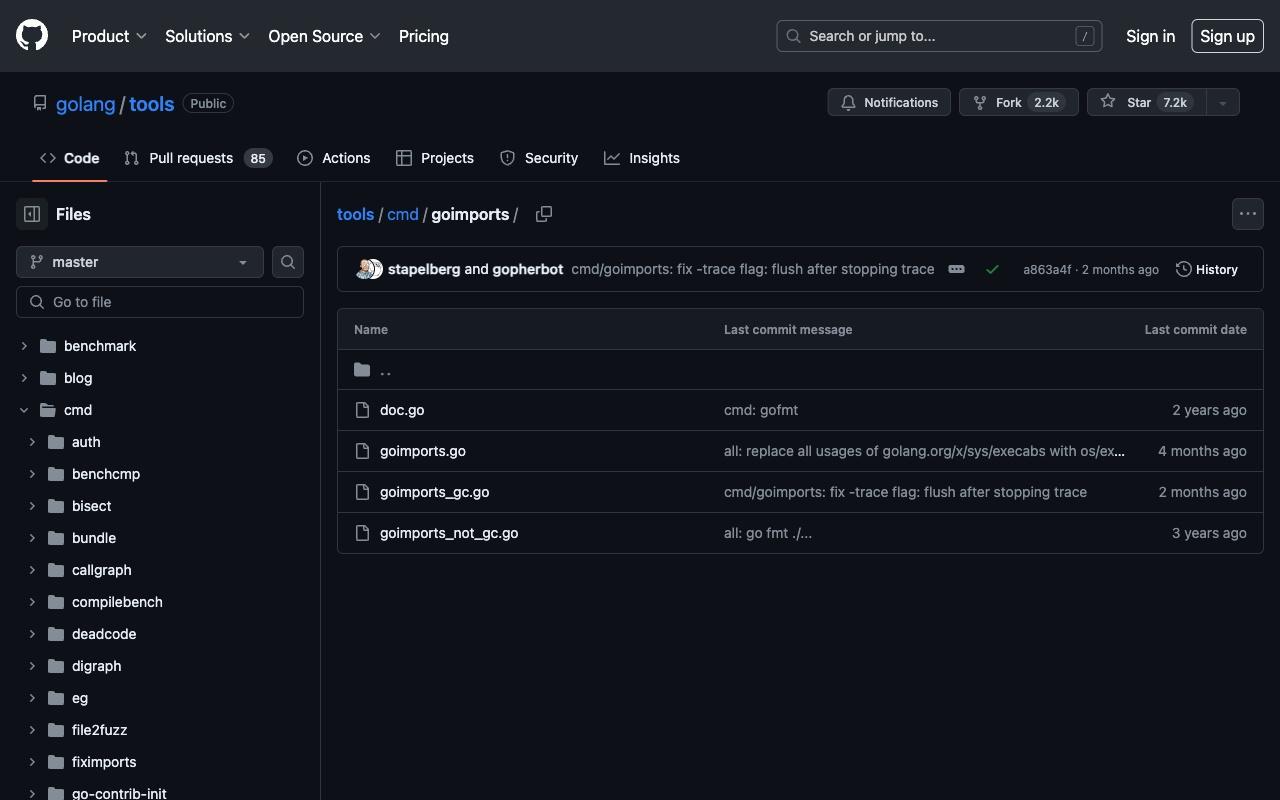1280x800 pixels.
Task: Click the callgraph folder icon
Action: click(x=56, y=570)
